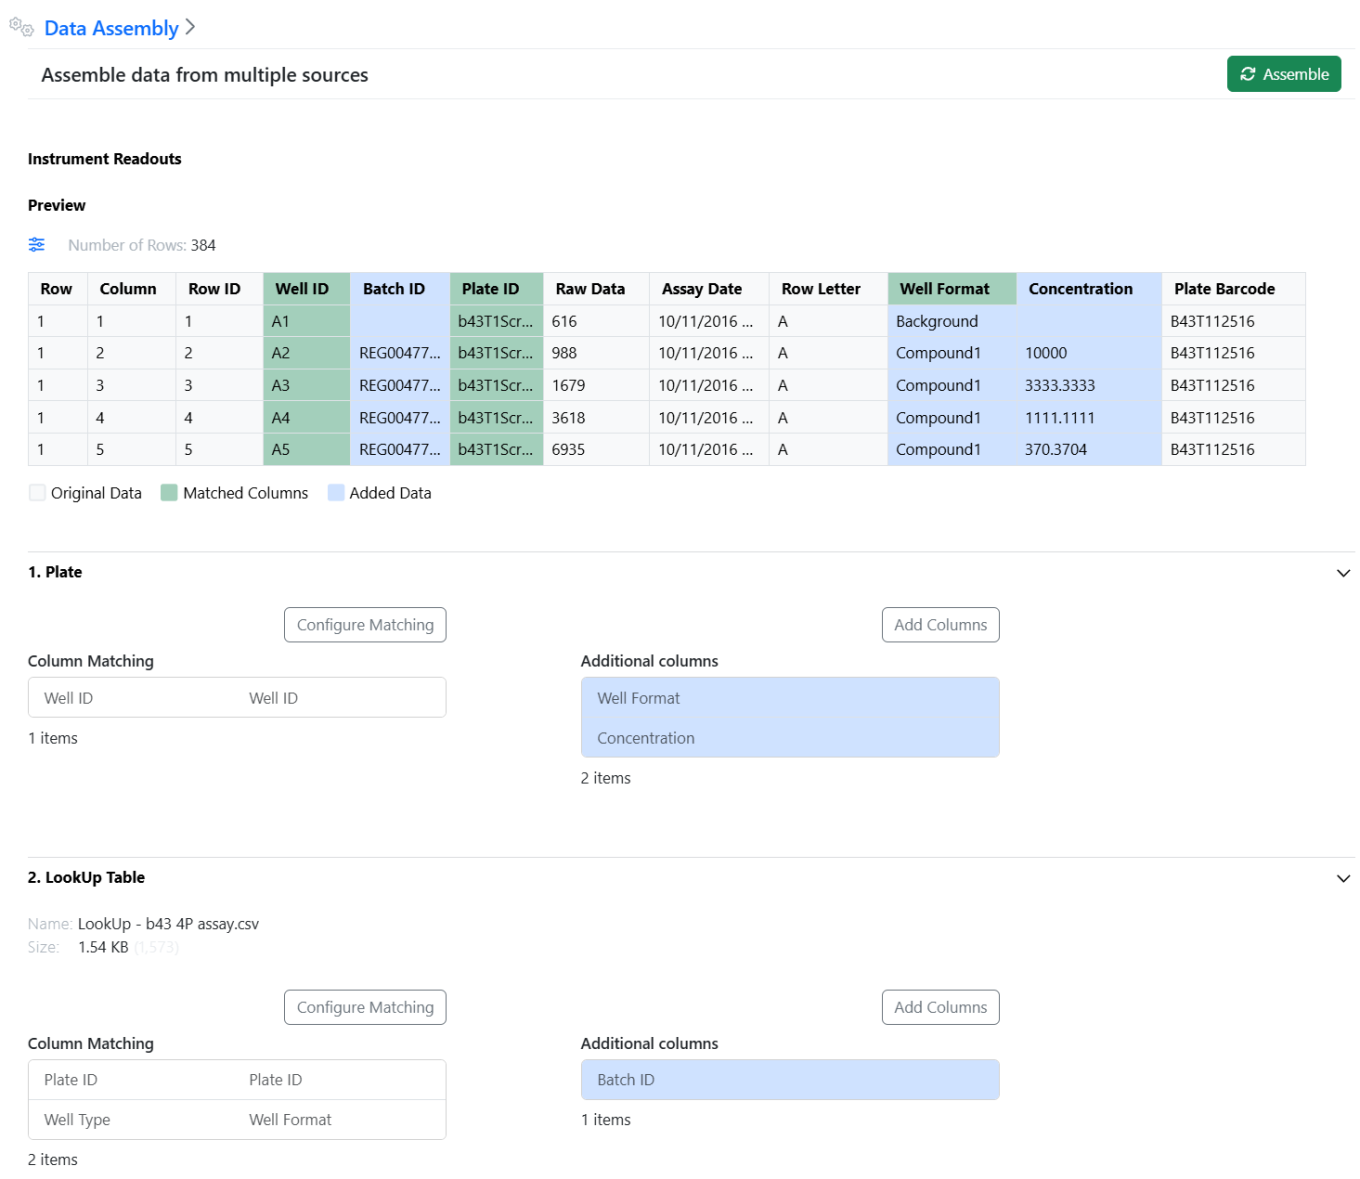Viewport: 1360px width, 1179px height.
Task: Select the A5 well ID cell
Action: click(x=306, y=450)
